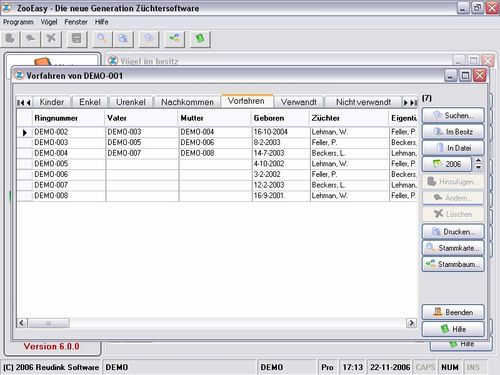Click the search magnifier toolbar icon
The height and width of the screenshot is (375, 500).
pos(103,39)
